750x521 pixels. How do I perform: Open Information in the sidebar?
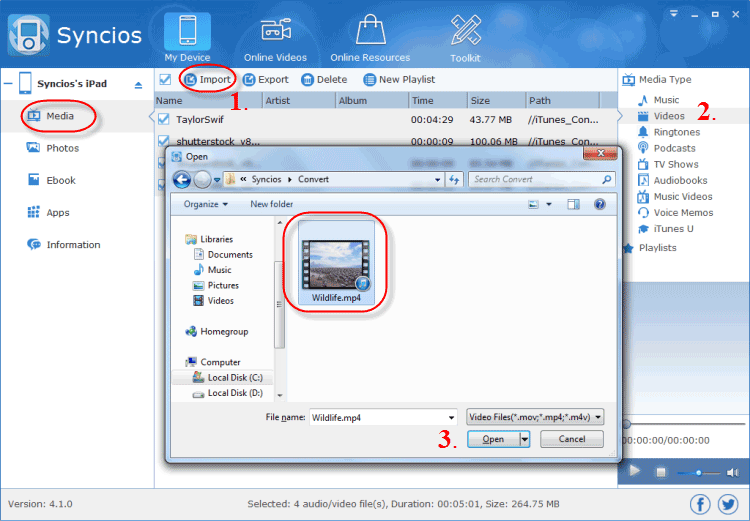click(64, 244)
